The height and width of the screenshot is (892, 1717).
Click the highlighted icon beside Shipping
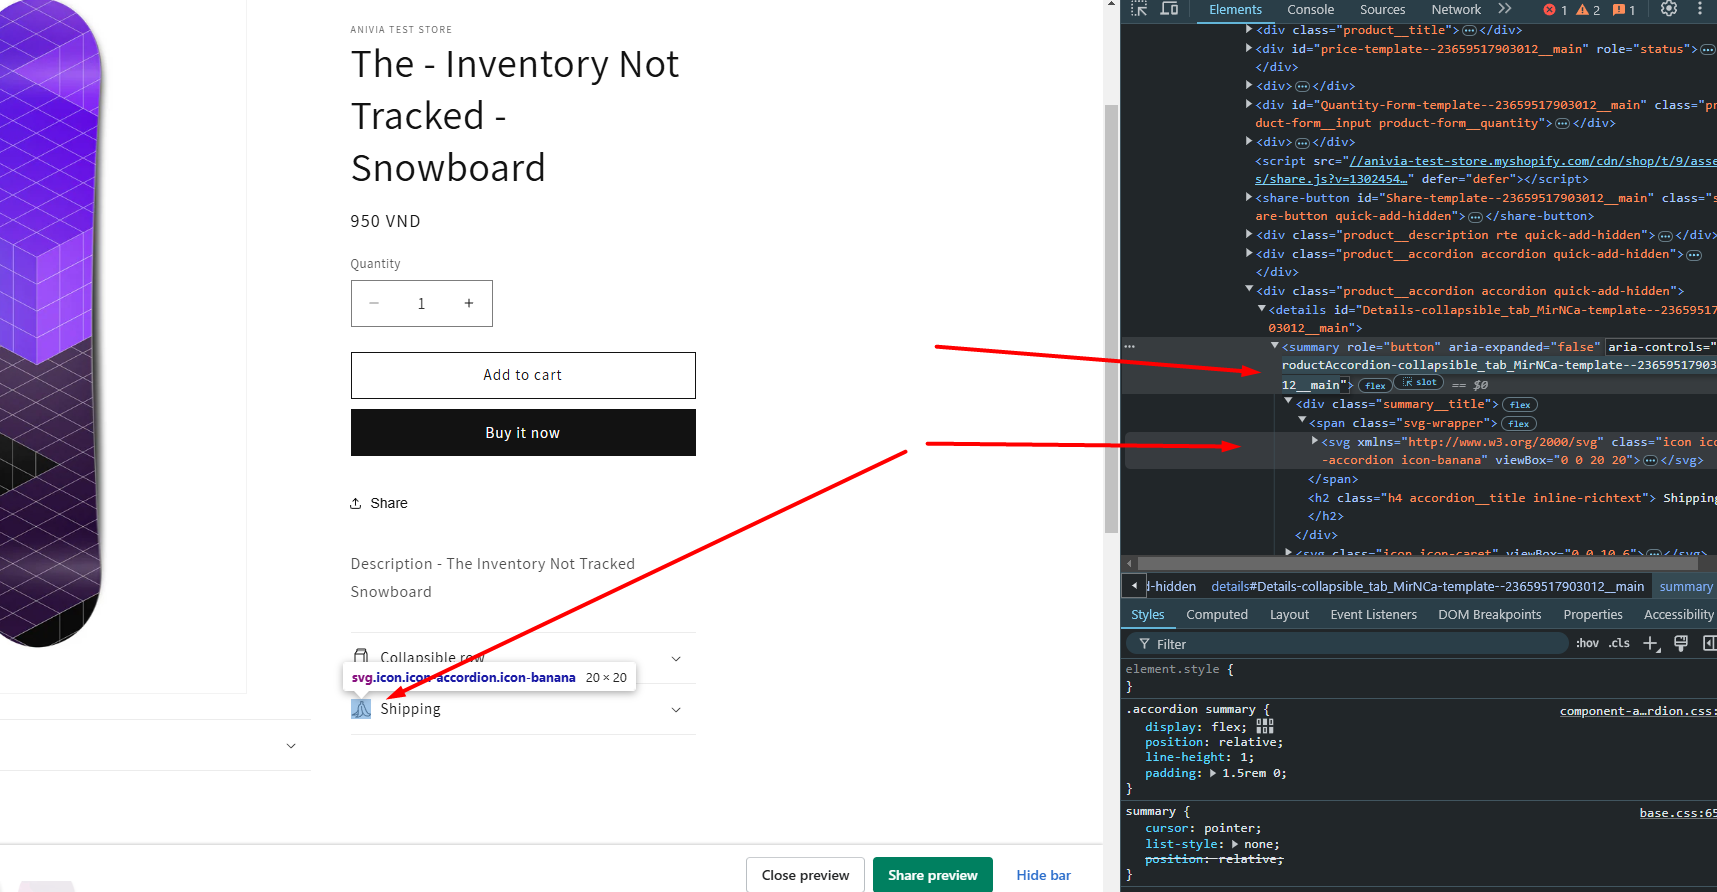(361, 709)
